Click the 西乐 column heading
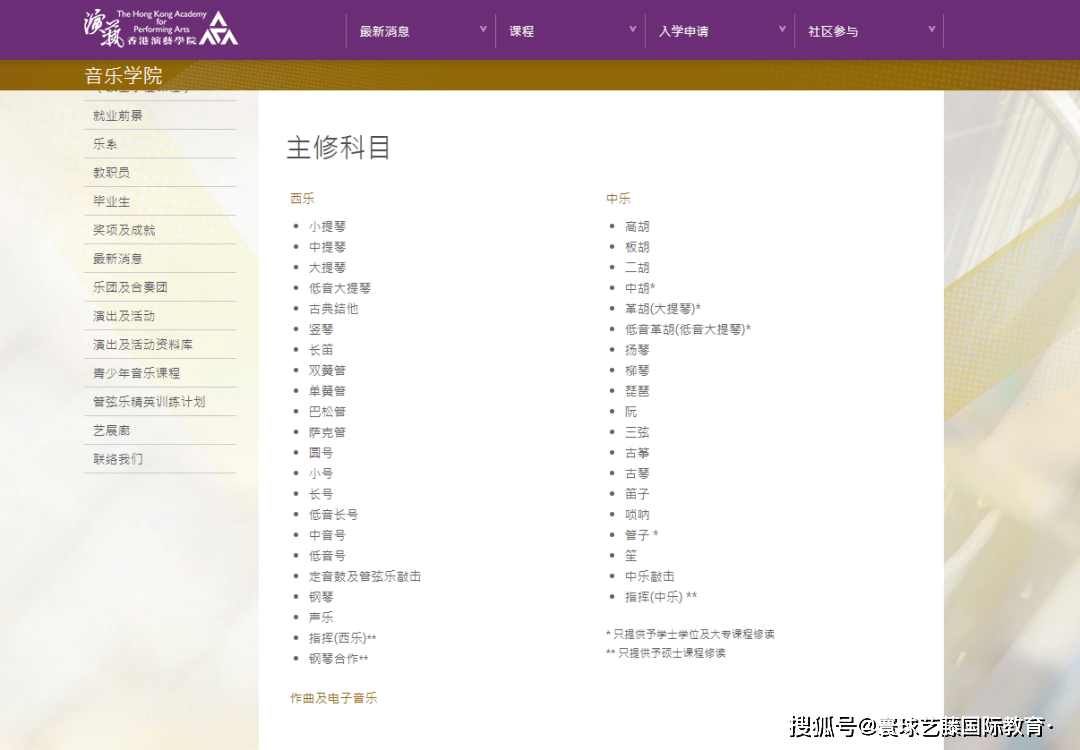The height and width of the screenshot is (750, 1080). pos(302,198)
